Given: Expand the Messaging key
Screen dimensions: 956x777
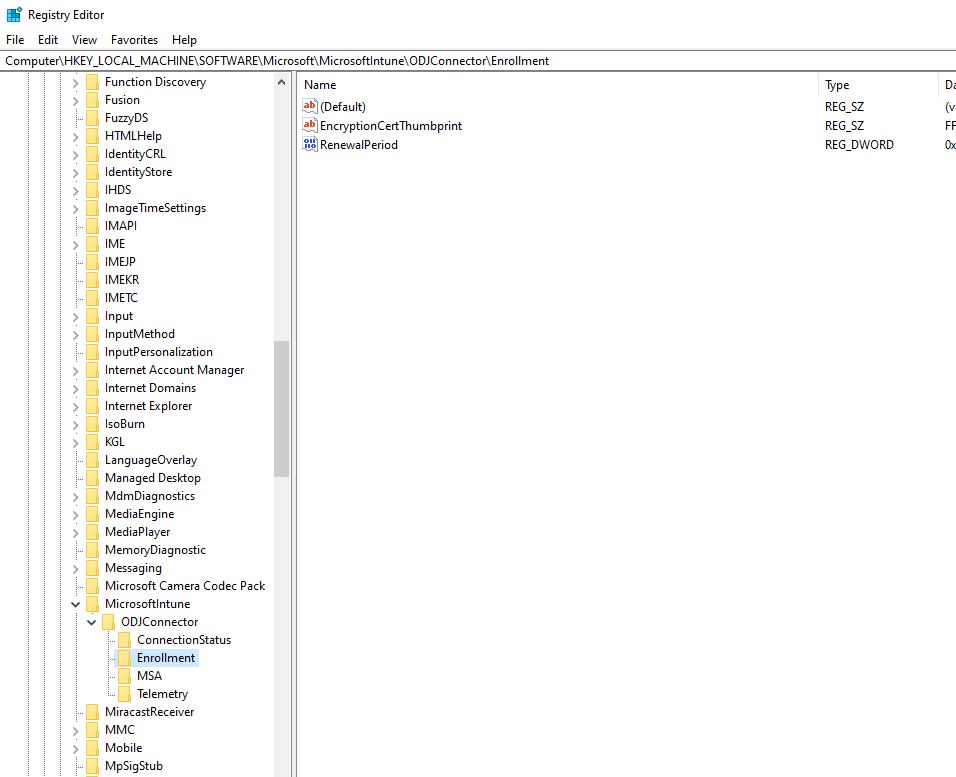Looking at the screenshot, I should (x=76, y=568).
